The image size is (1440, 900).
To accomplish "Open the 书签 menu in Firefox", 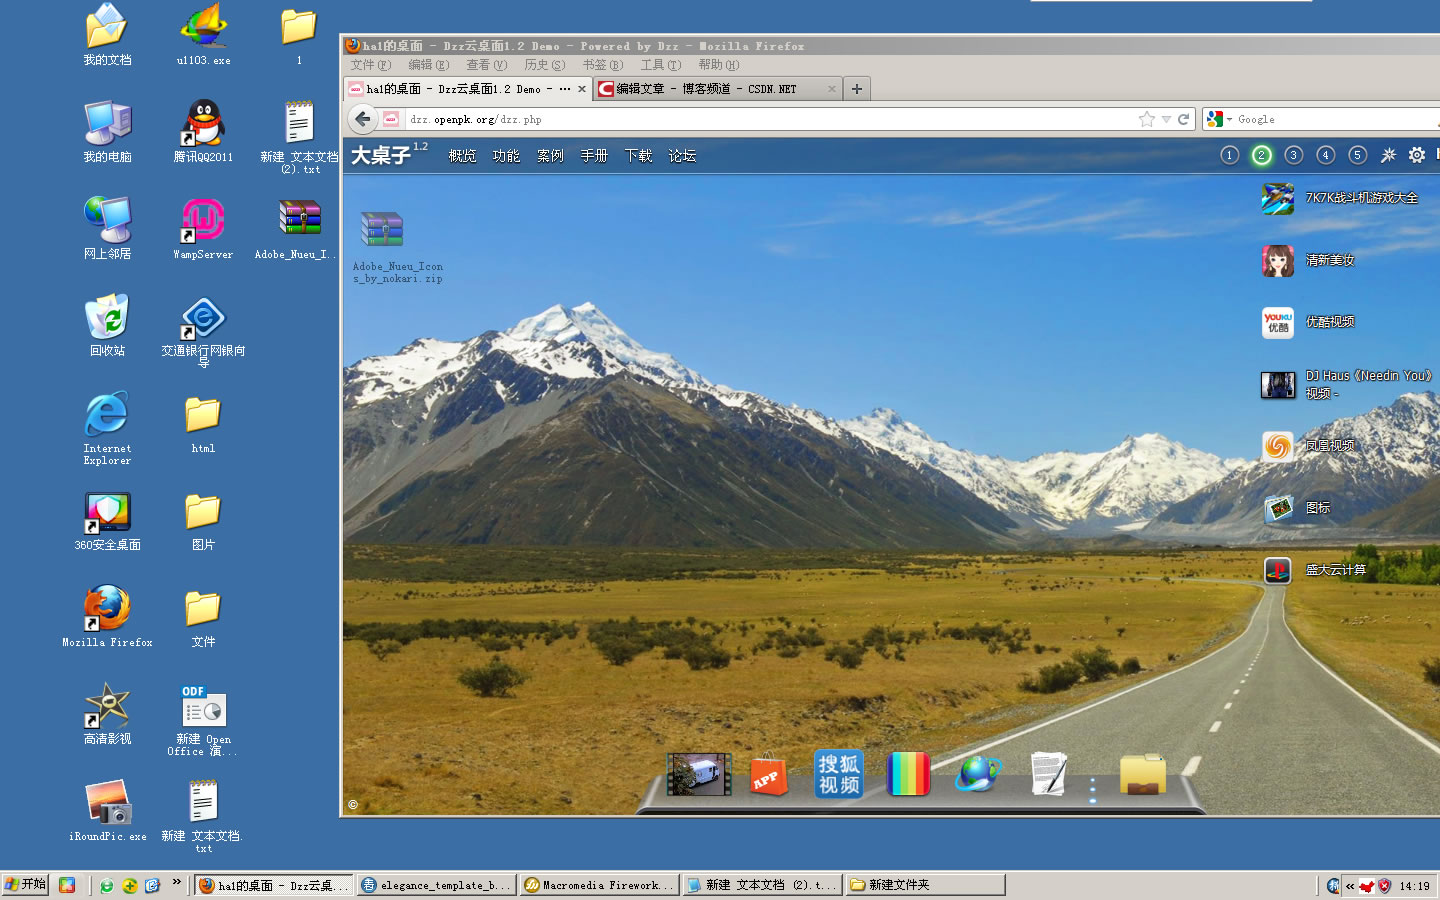I will click(603, 65).
